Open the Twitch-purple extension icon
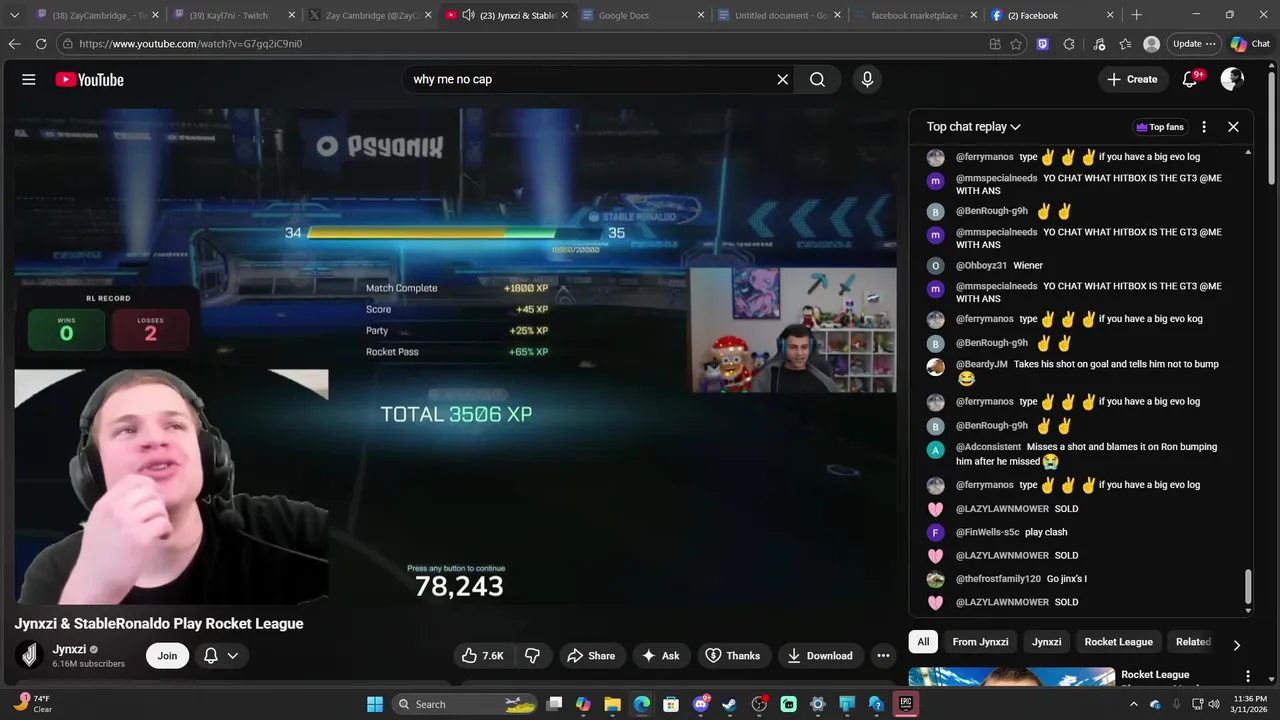Viewport: 1280px width, 720px height. [x=1043, y=44]
